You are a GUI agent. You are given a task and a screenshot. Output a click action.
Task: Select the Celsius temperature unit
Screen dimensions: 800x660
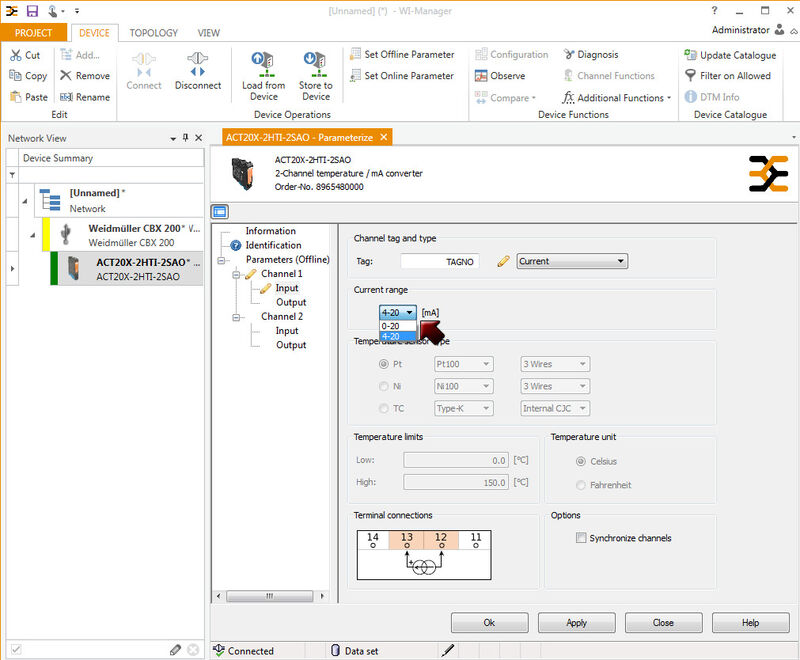(x=581, y=461)
